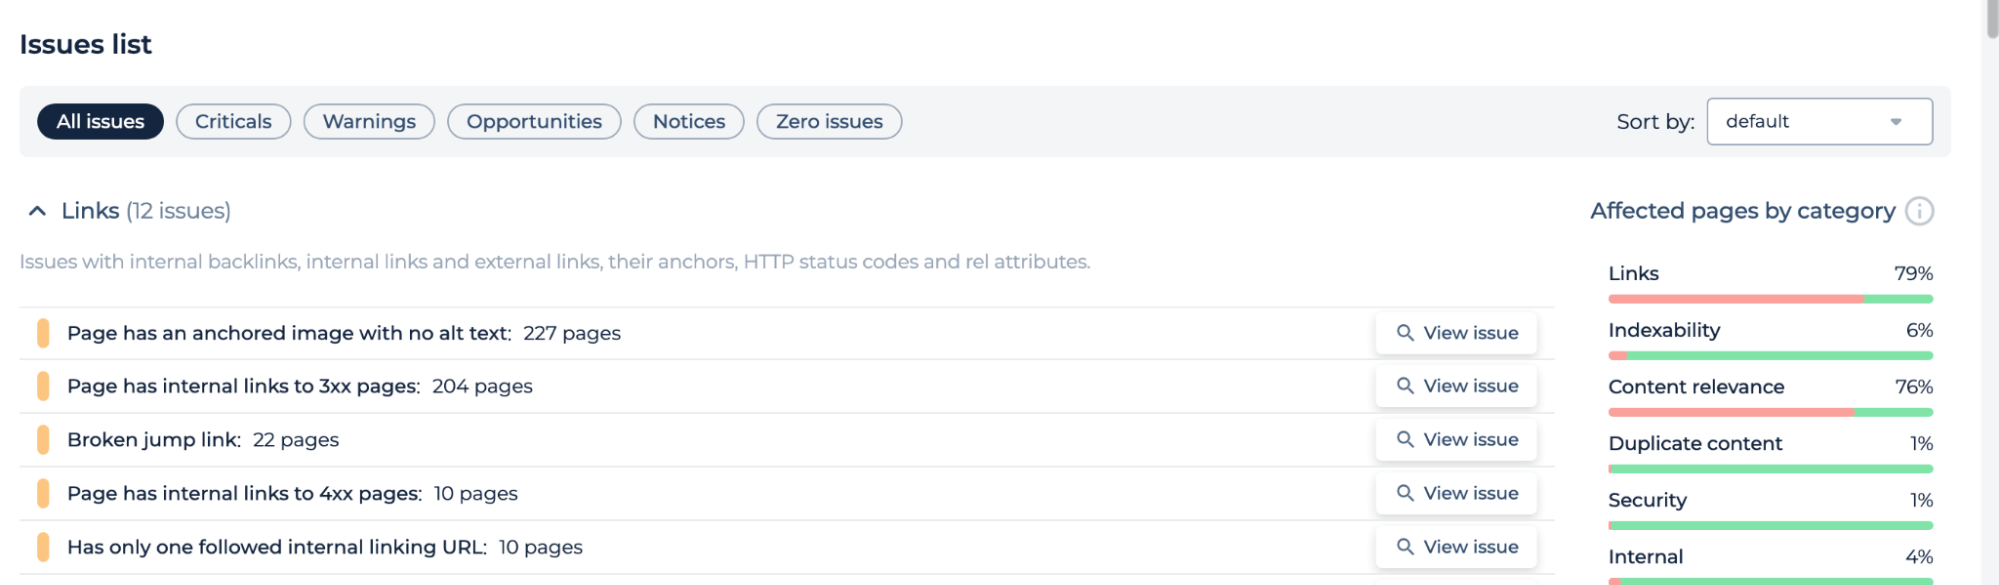Click the info icon beside Affected pages by category
The image size is (1999, 585).
[x=1919, y=211]
